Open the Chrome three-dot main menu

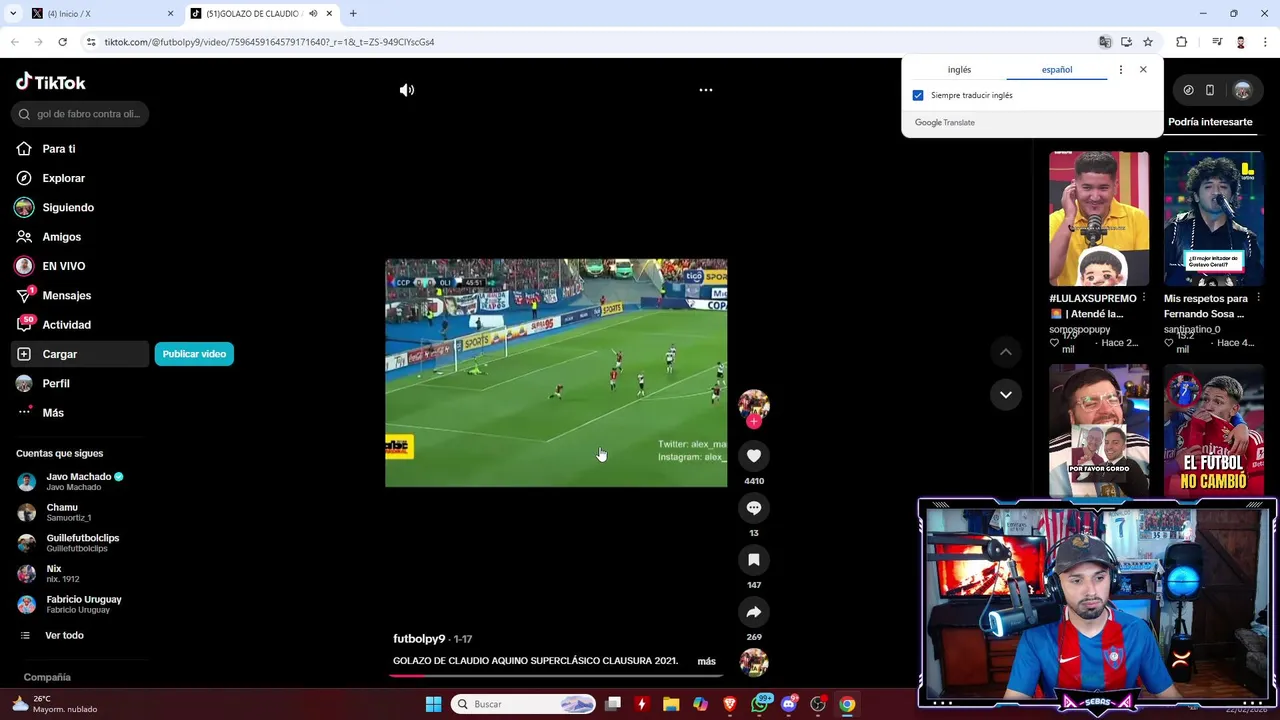1263,42
